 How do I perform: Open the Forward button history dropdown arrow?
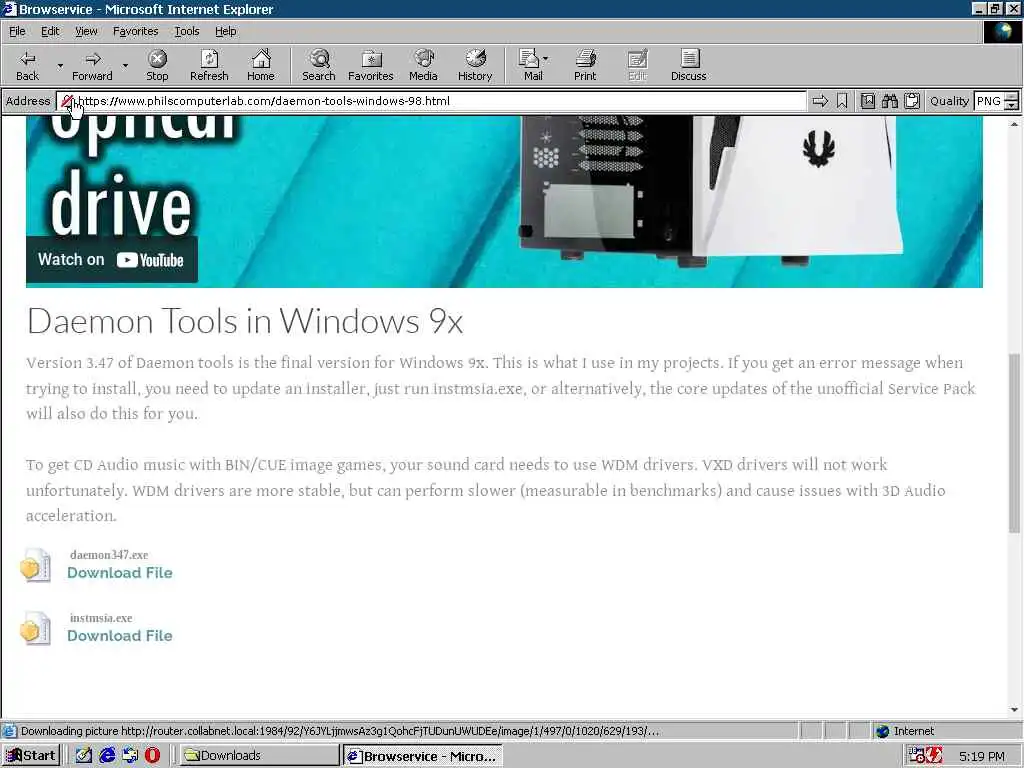pos(125,65)
